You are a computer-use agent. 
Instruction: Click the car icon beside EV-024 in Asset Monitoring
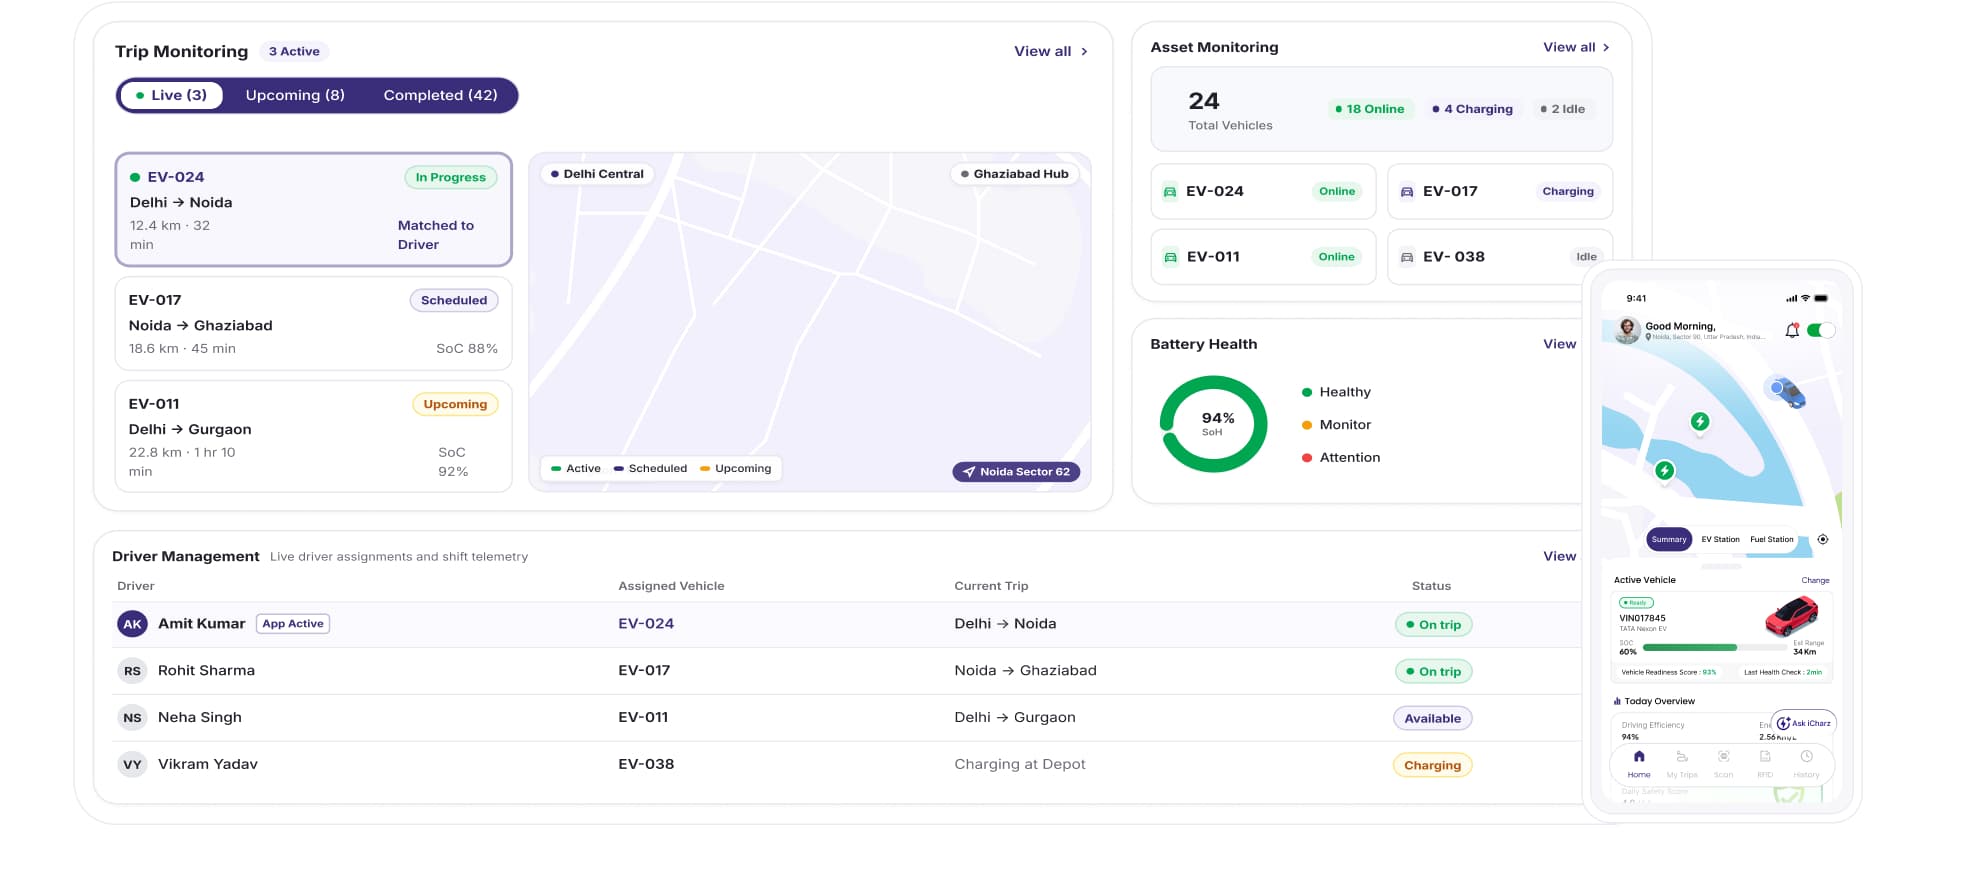(x=1169, y=192)
